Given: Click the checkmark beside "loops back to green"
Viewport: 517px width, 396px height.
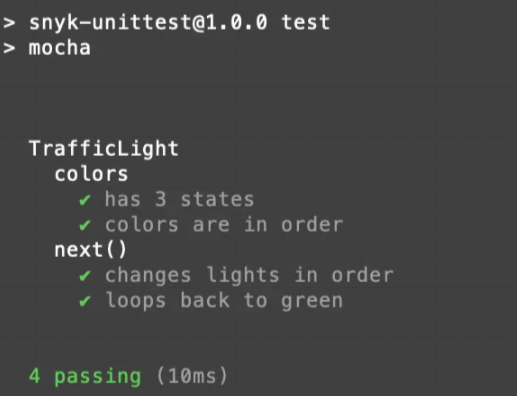Looking at the screenshot, I should [85, 301].
